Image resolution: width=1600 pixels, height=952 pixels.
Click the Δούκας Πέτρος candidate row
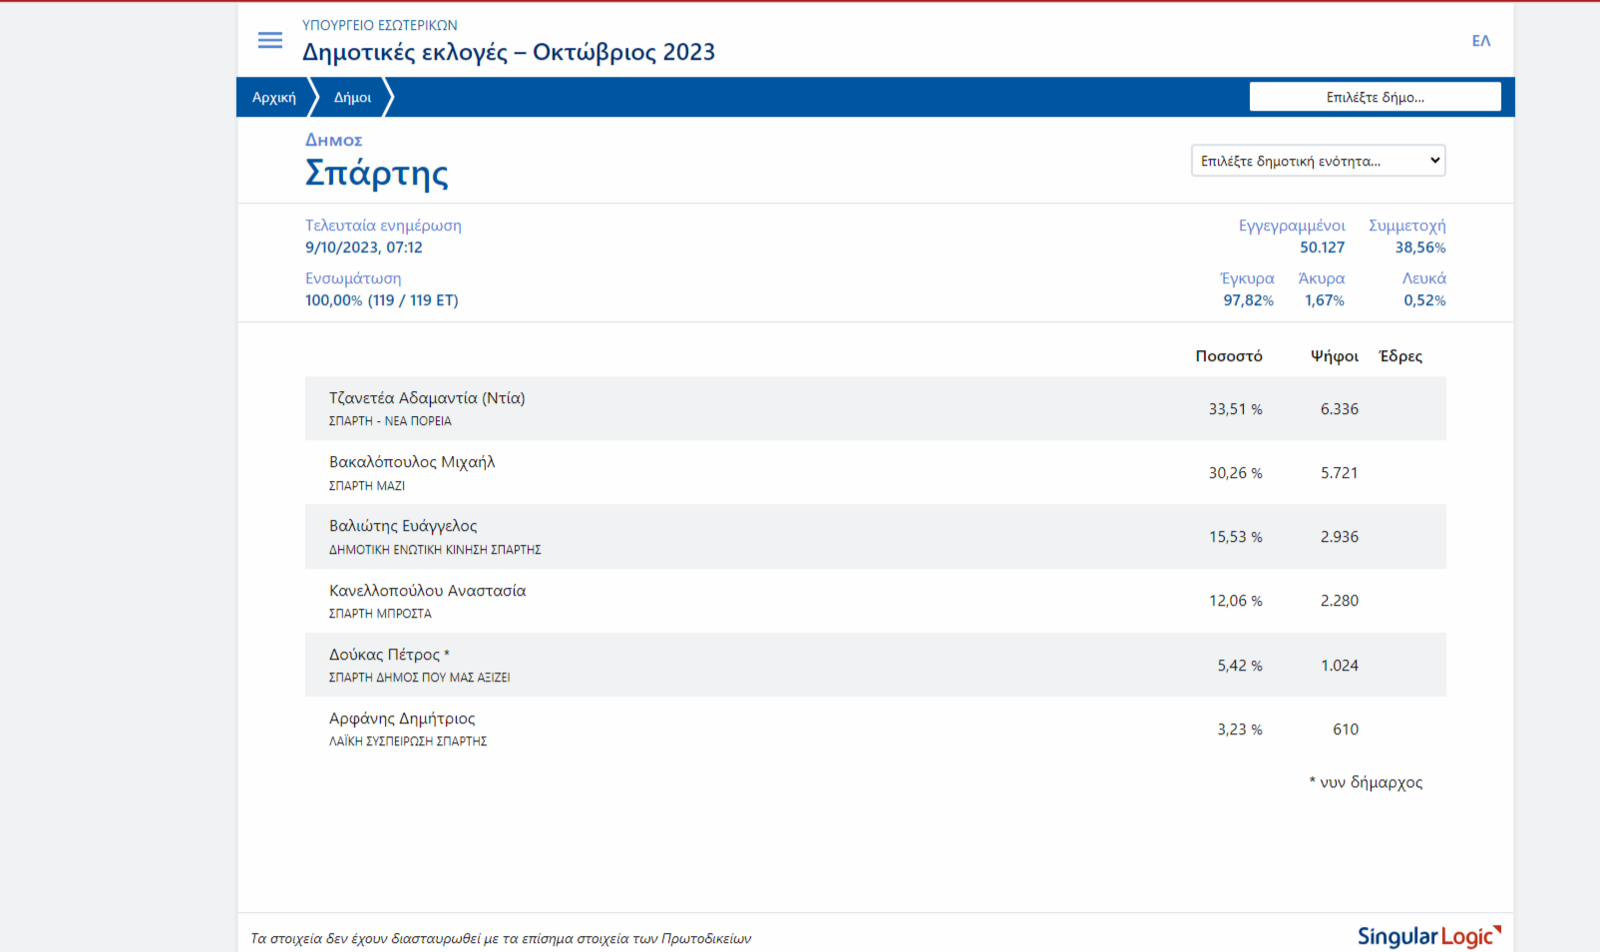pyautogui.click(x=875, y=665)
